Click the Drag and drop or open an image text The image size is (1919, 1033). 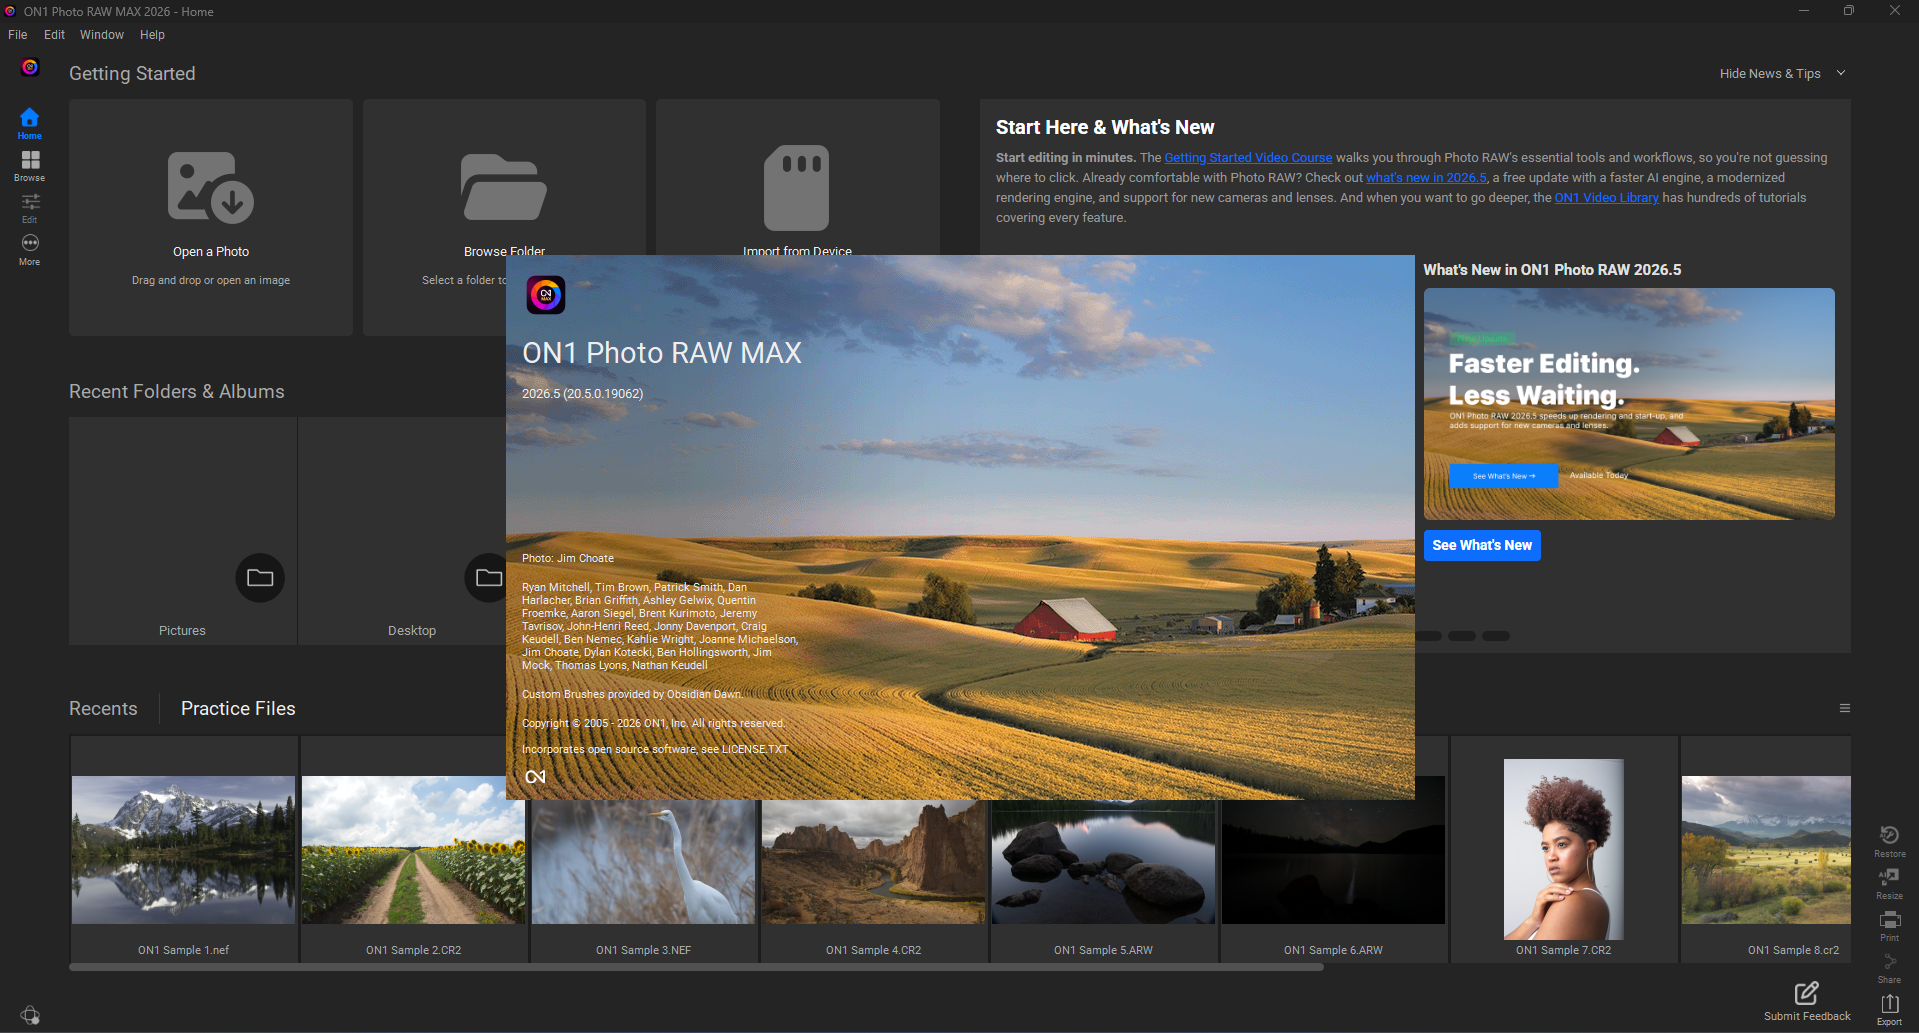211,281
